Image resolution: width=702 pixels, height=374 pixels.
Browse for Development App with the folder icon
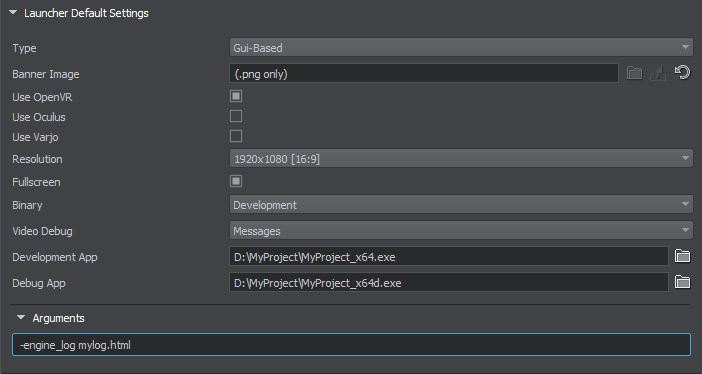coord(682,256)
